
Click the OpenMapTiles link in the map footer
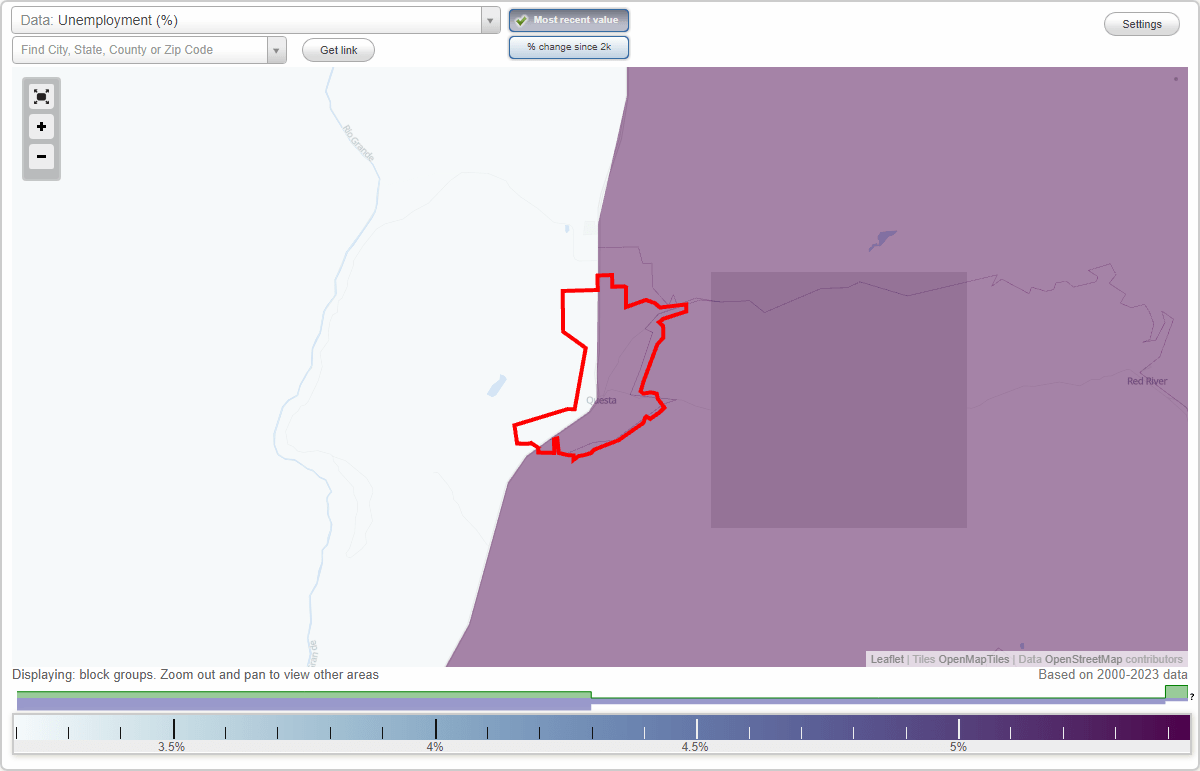973,659
